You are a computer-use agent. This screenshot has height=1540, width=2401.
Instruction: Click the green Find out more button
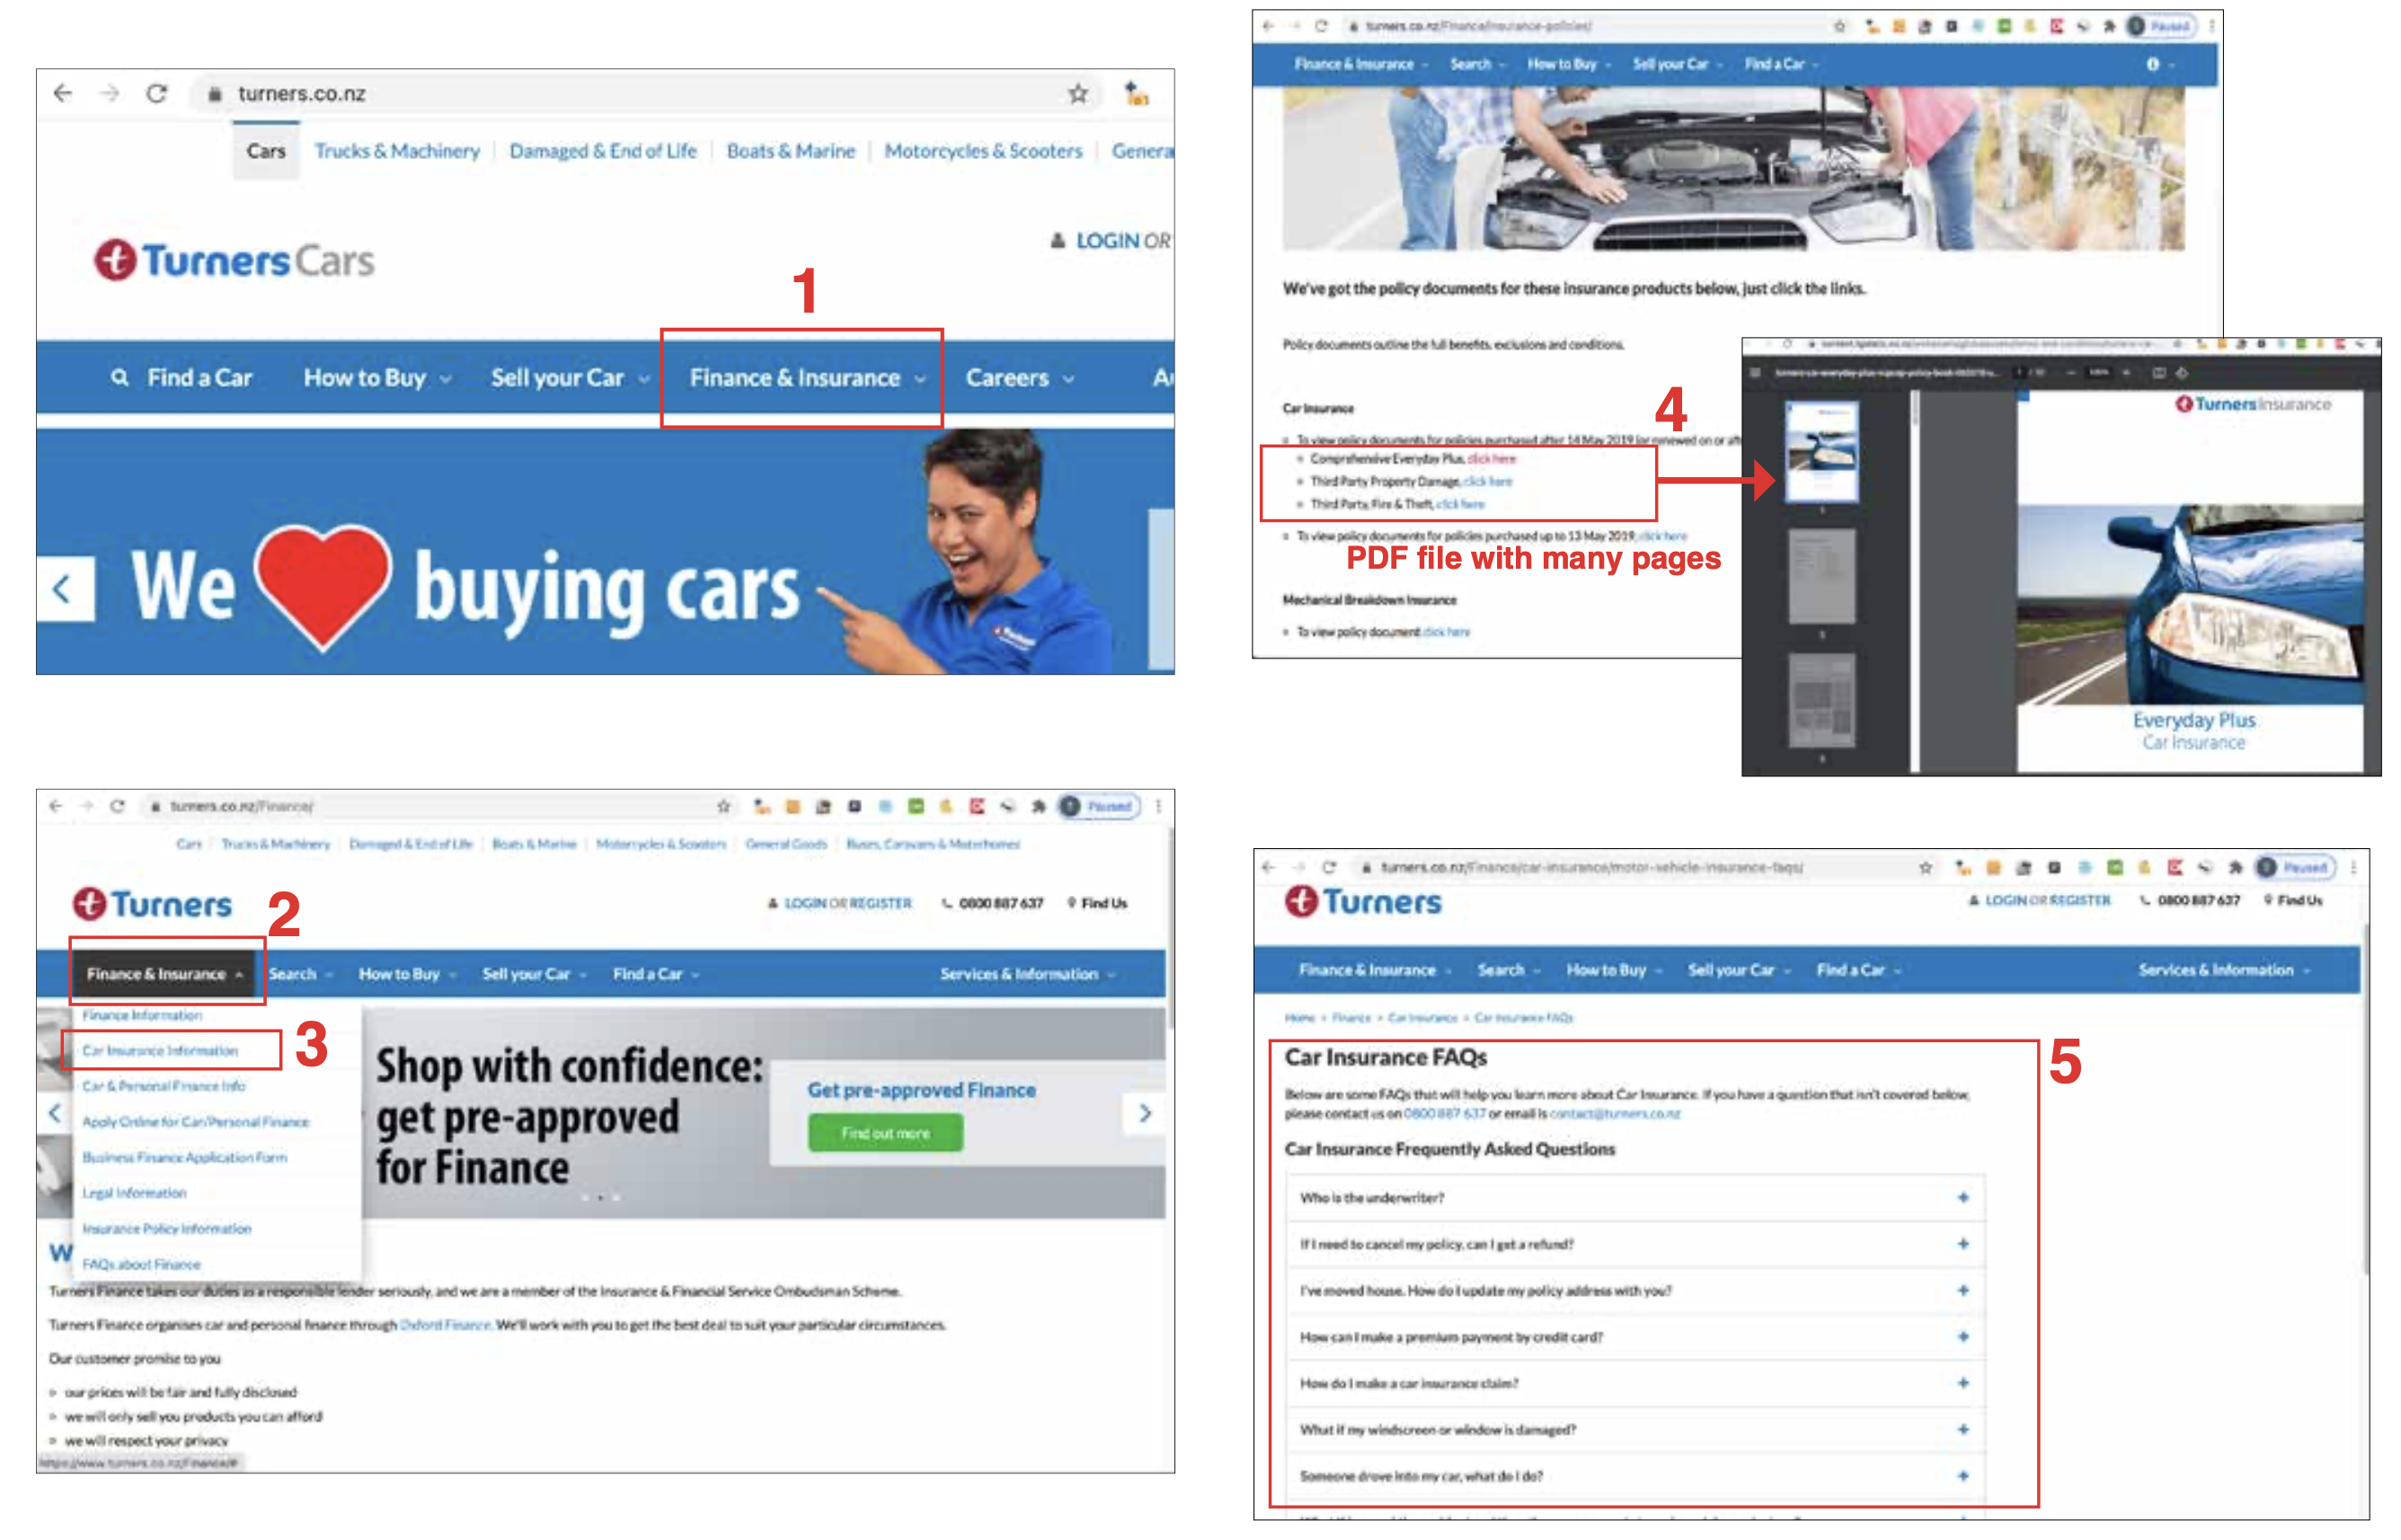pyautogui.click(x=884, y=1133)
